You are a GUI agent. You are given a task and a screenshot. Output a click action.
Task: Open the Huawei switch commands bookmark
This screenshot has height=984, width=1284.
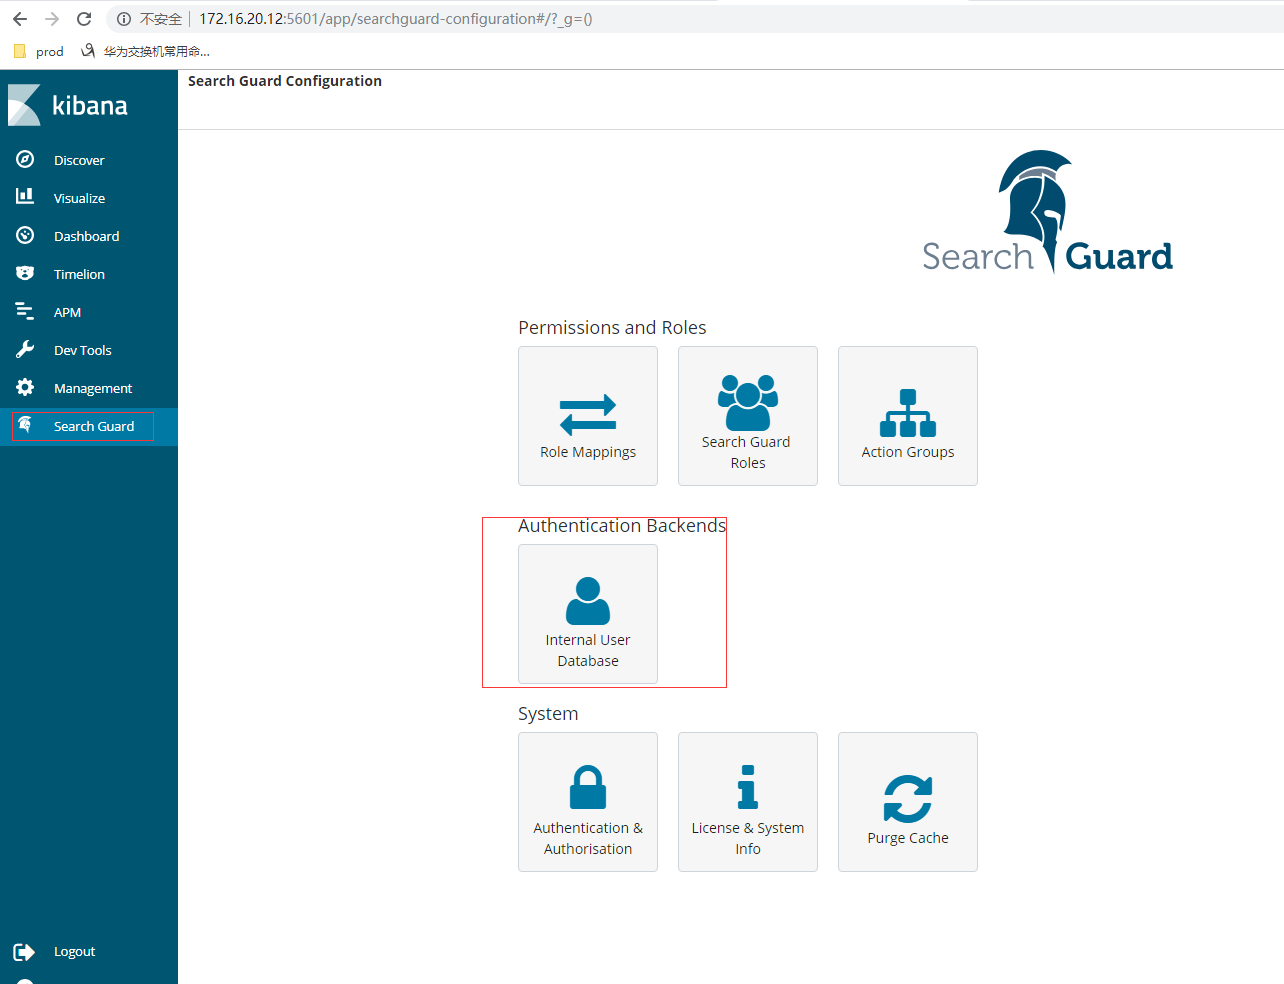tap(145, 51)
